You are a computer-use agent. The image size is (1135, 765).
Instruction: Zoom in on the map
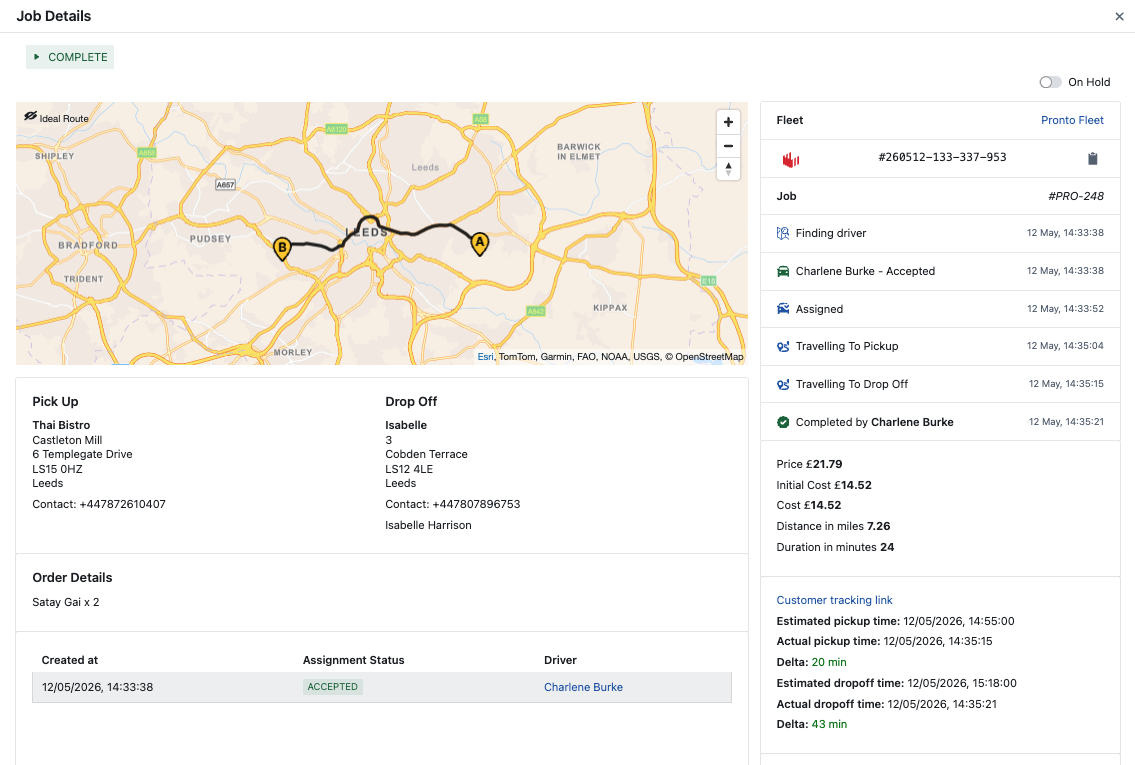coord(728,122)
